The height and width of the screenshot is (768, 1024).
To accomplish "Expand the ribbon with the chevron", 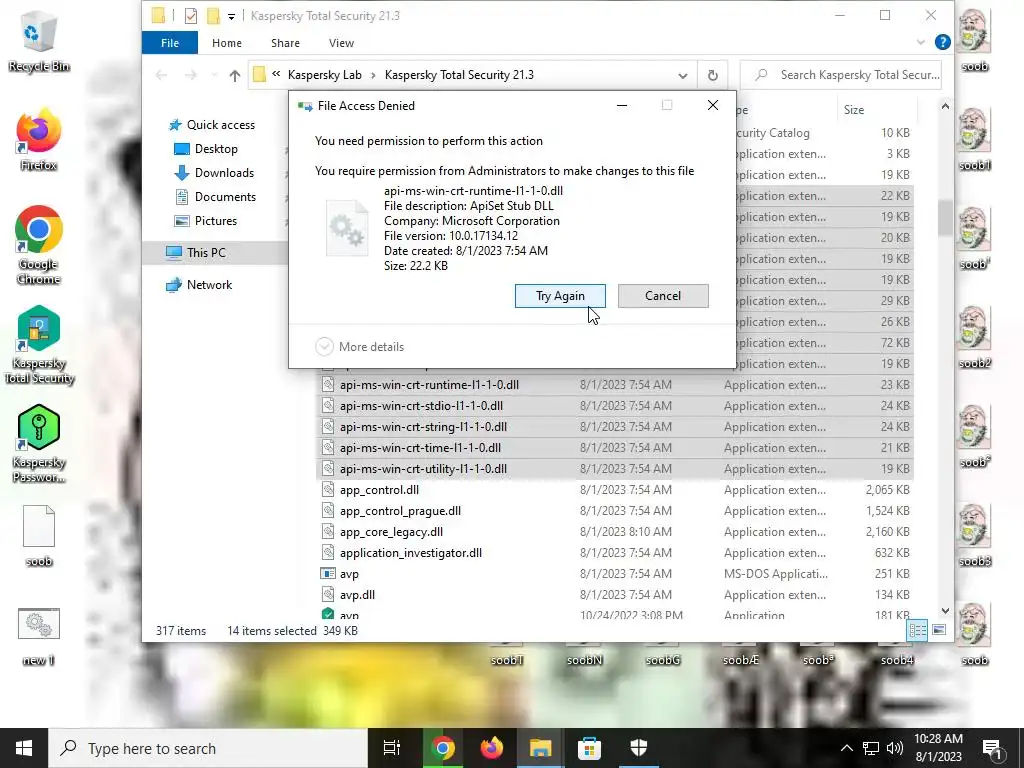I will 921,42.
